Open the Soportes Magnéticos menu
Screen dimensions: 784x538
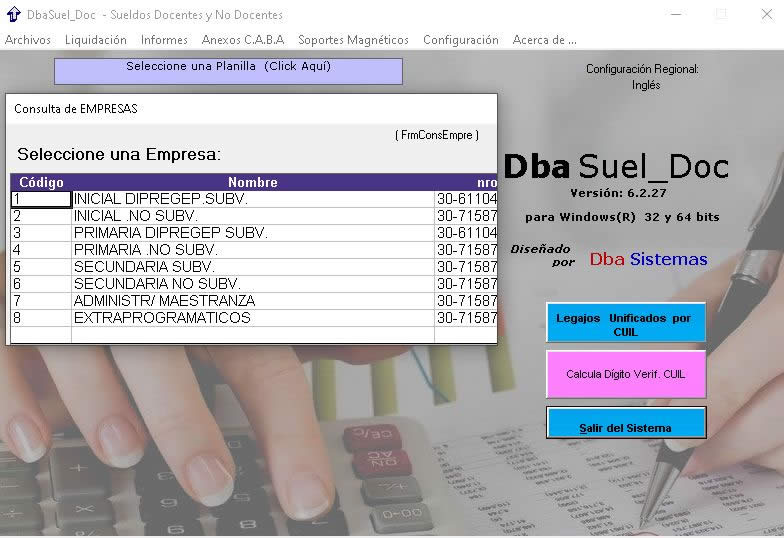pyautogui.click(x=353, y=40)
